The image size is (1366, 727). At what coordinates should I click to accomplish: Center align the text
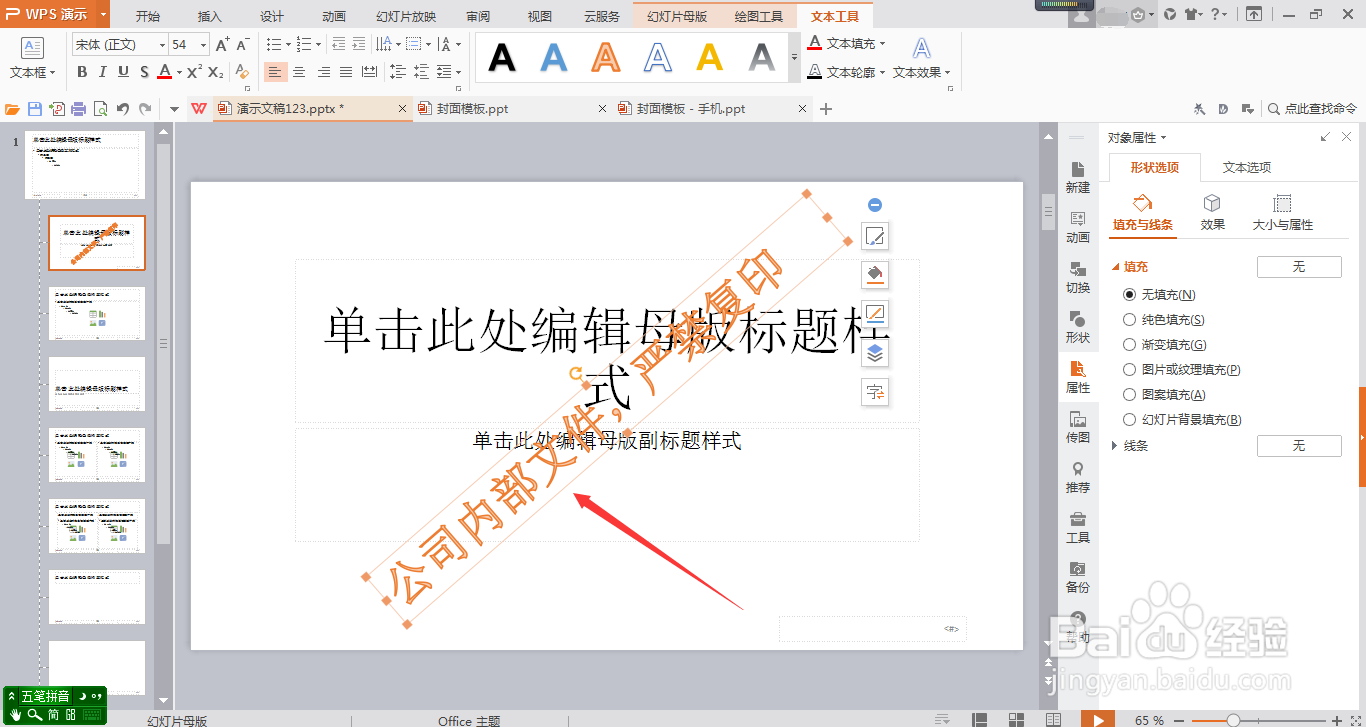click(298, 72)
